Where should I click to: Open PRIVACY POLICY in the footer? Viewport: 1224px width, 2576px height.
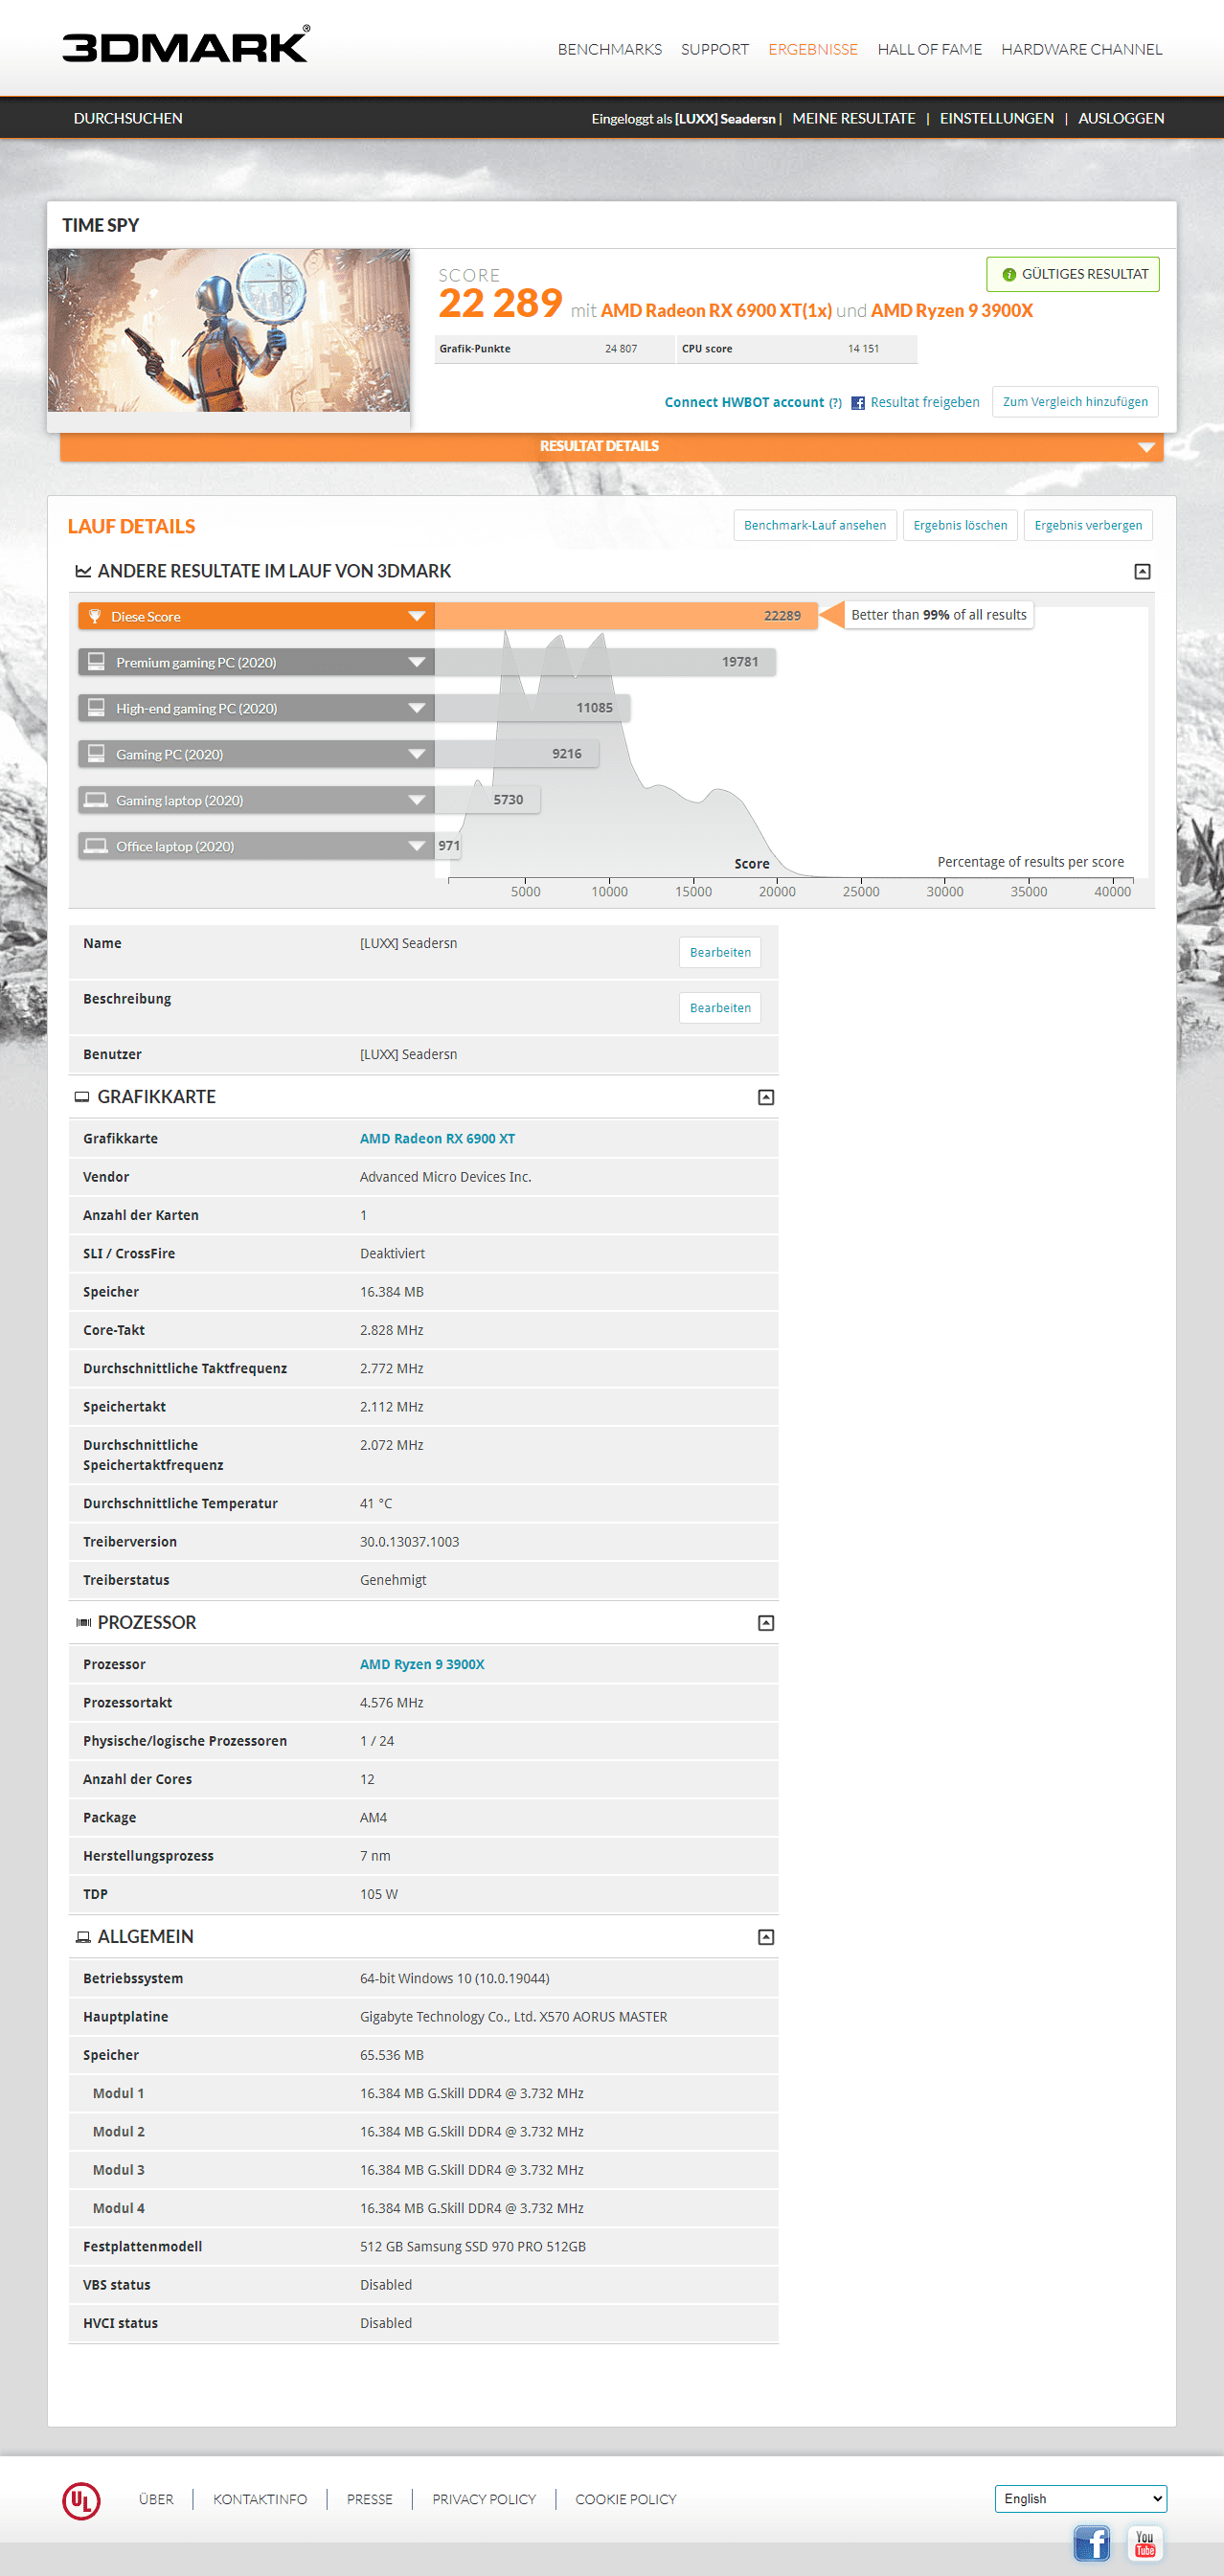click(x=484, y=2499)
